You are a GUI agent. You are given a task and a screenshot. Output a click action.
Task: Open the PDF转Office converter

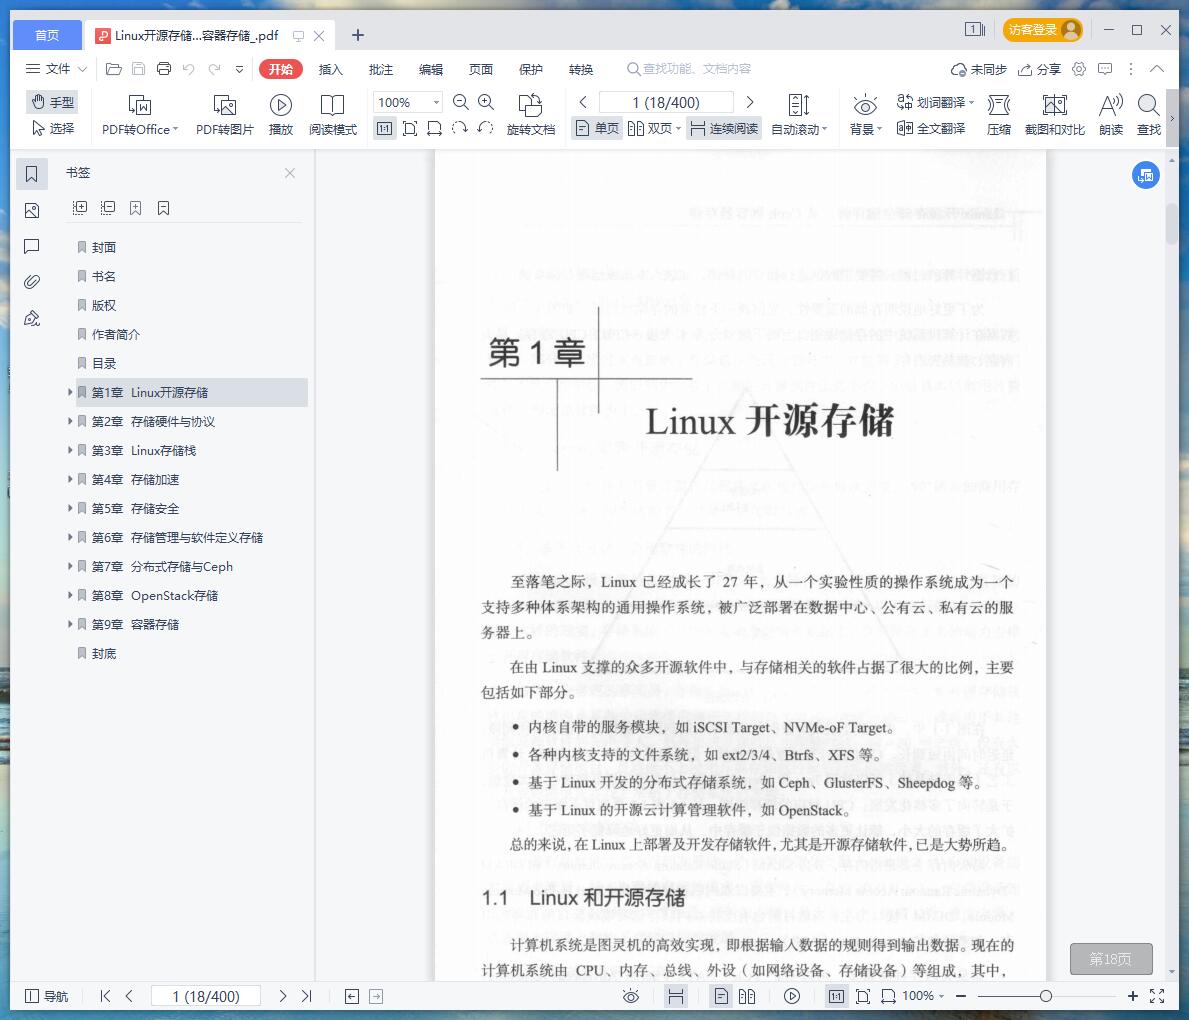pos(140,115)
